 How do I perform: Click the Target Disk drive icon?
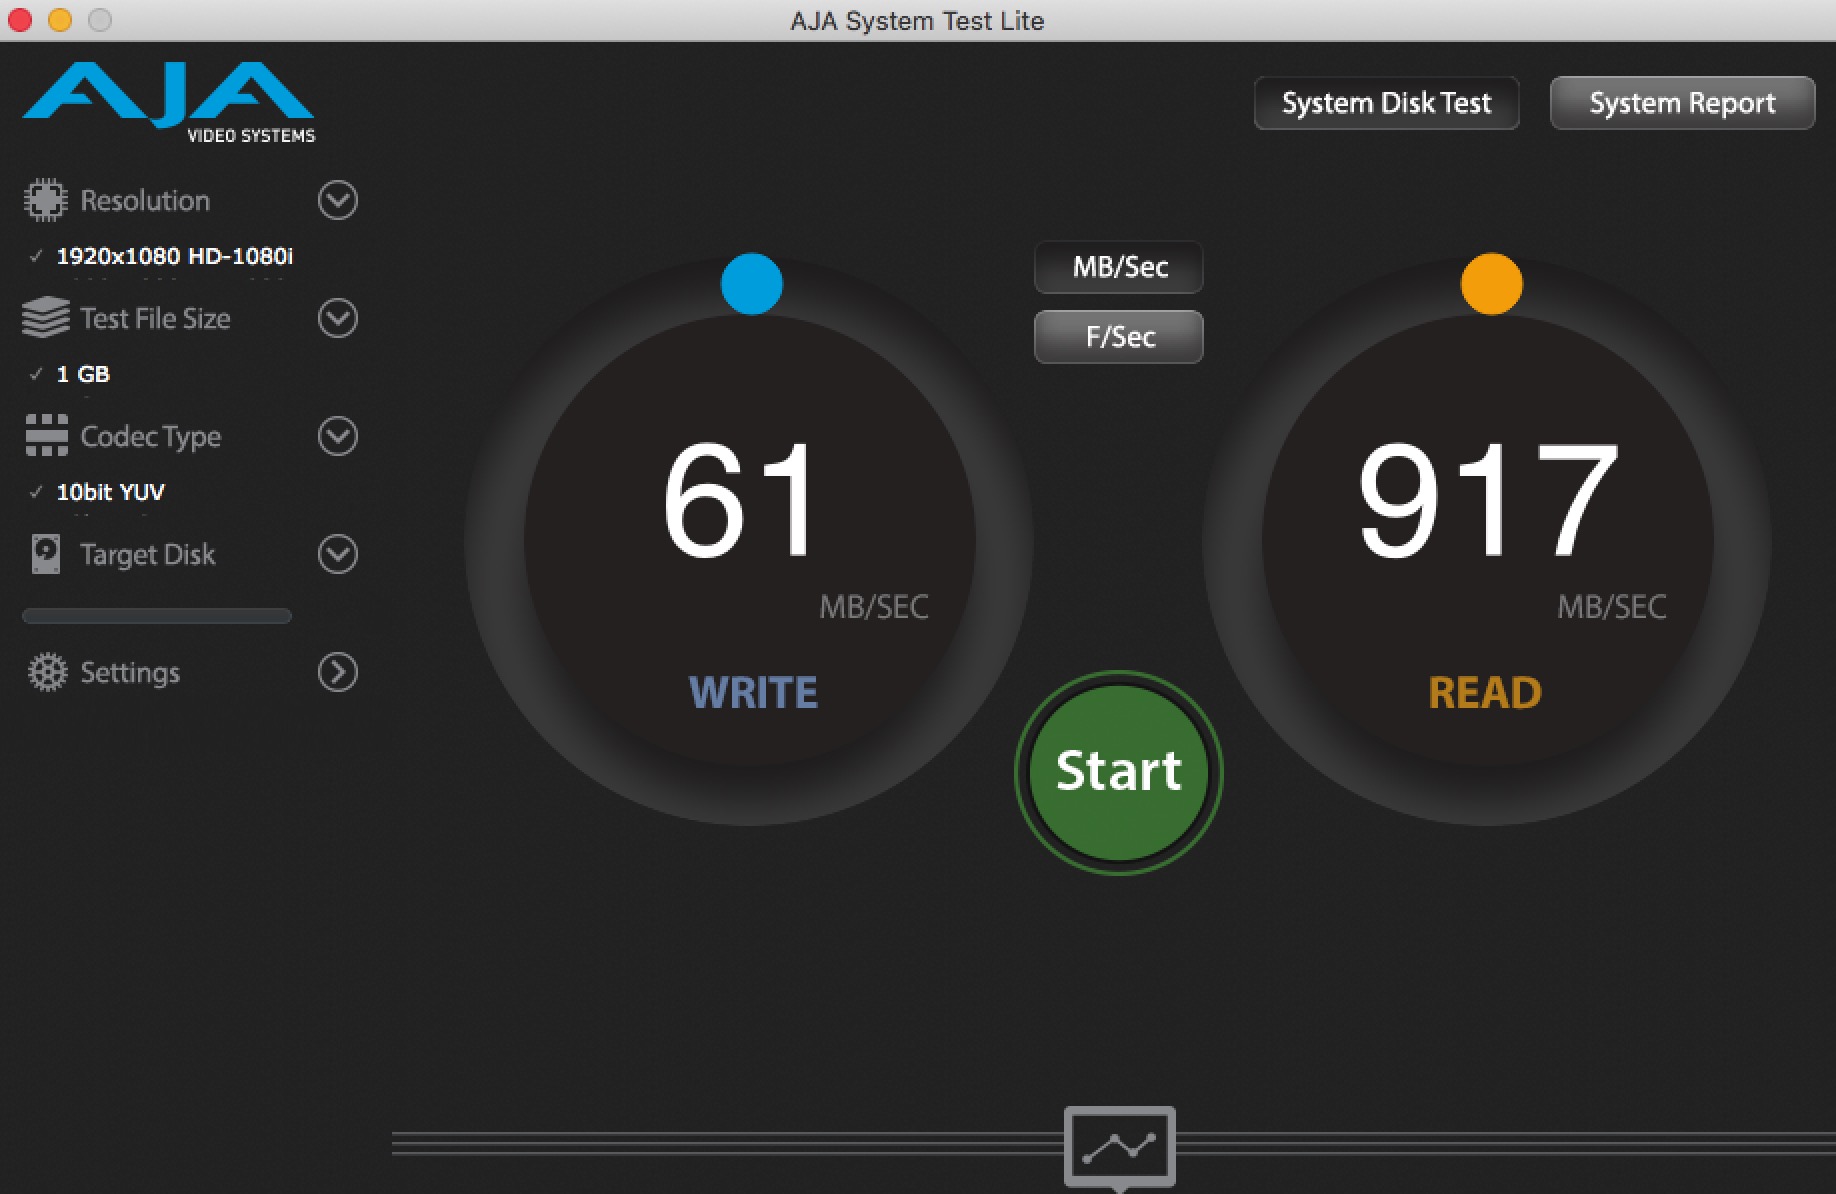tap(46, 554)
